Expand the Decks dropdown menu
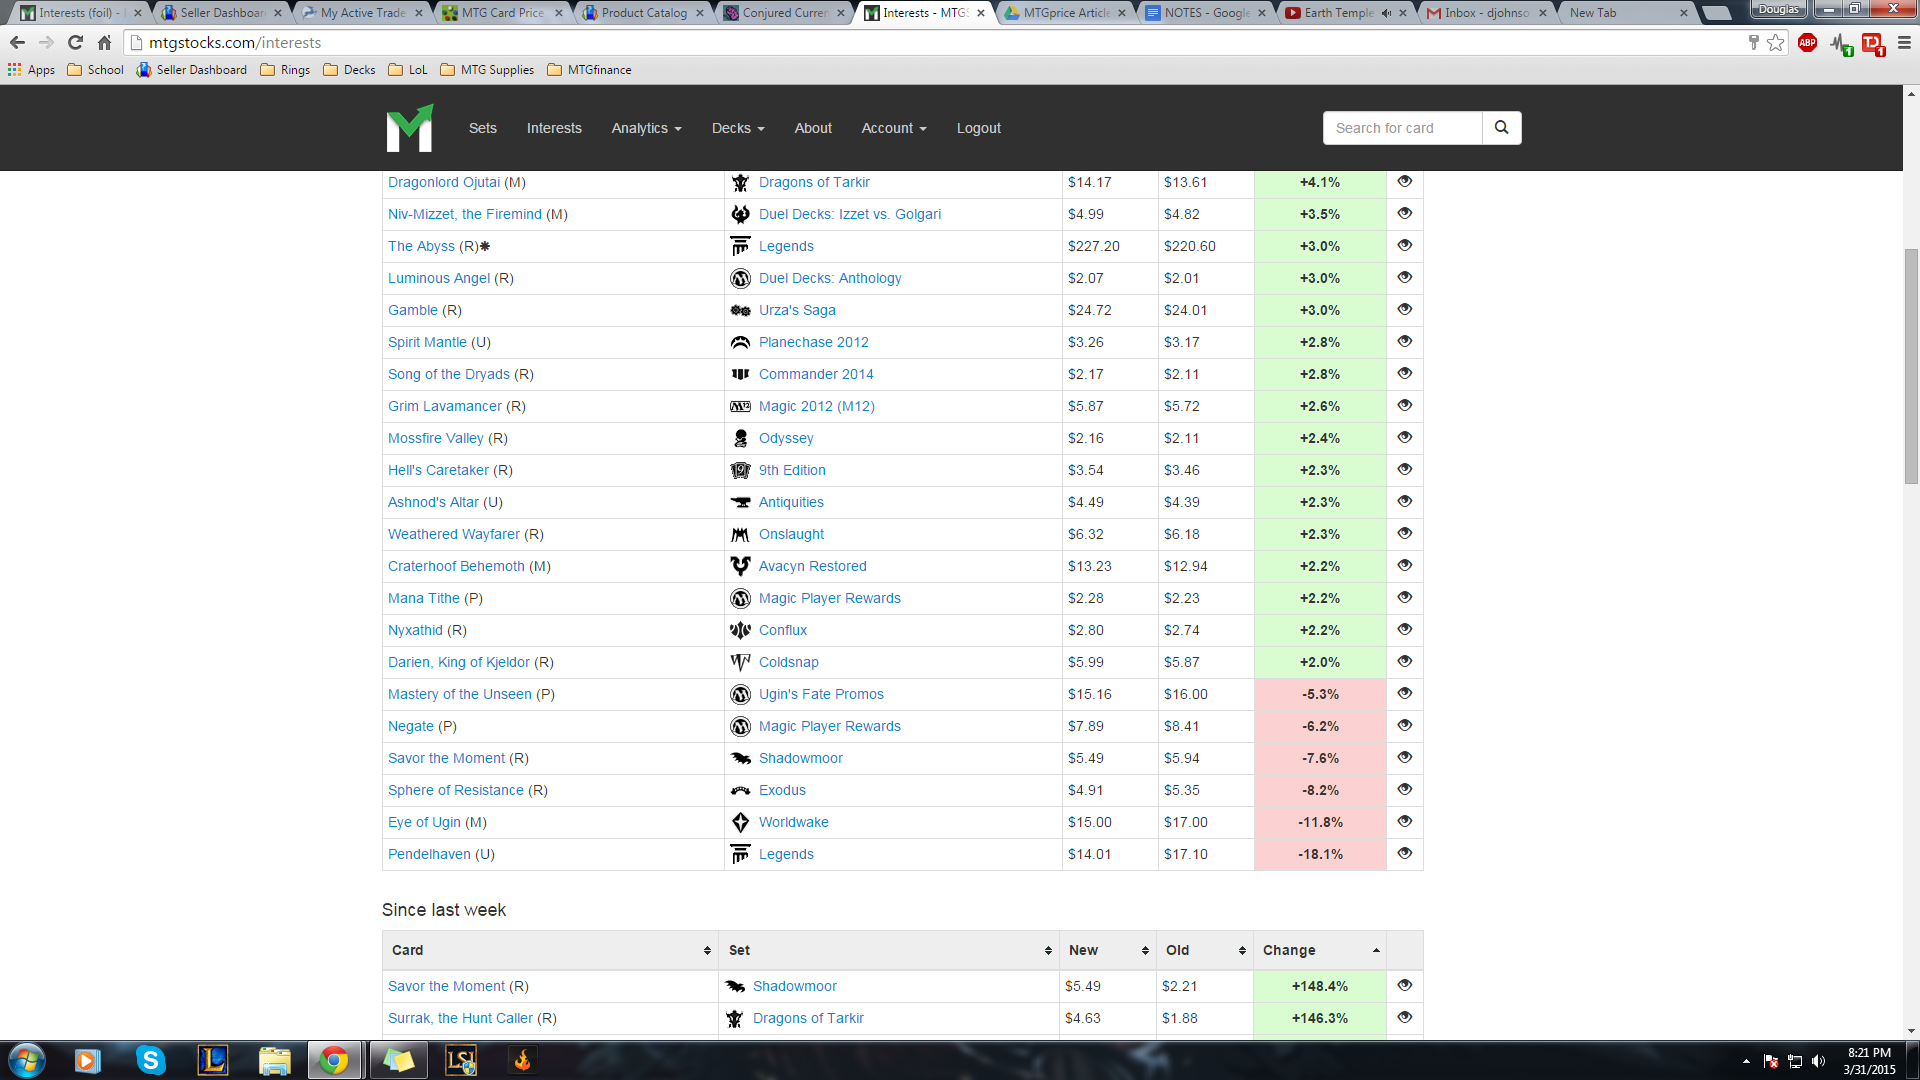This screenshot has height=1080, width=1920. (x=738, y=128)
